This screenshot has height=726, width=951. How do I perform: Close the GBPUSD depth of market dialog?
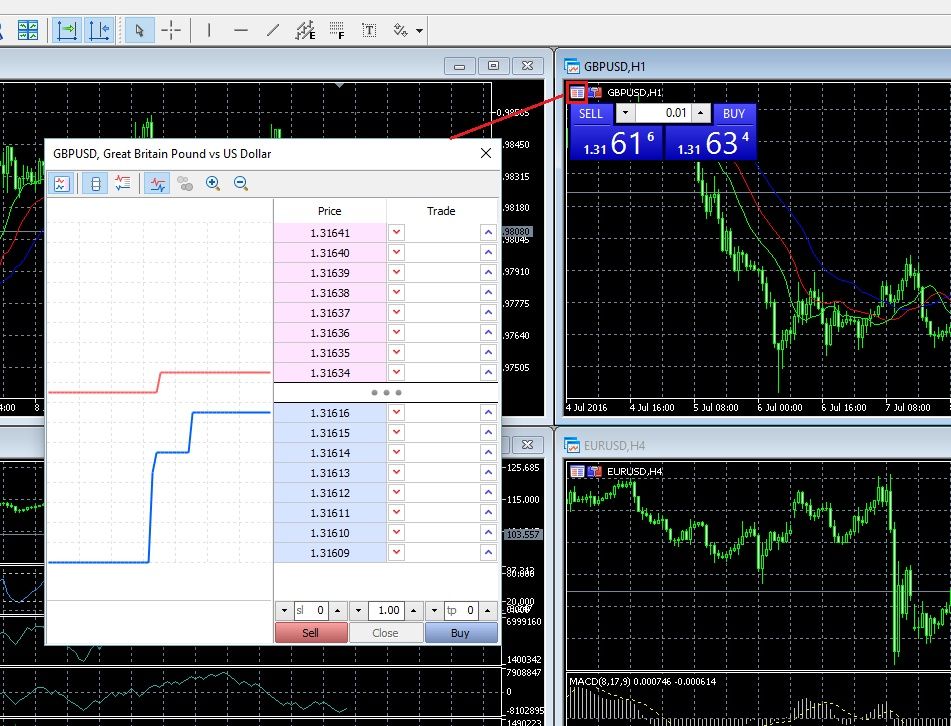coord(486,153)
